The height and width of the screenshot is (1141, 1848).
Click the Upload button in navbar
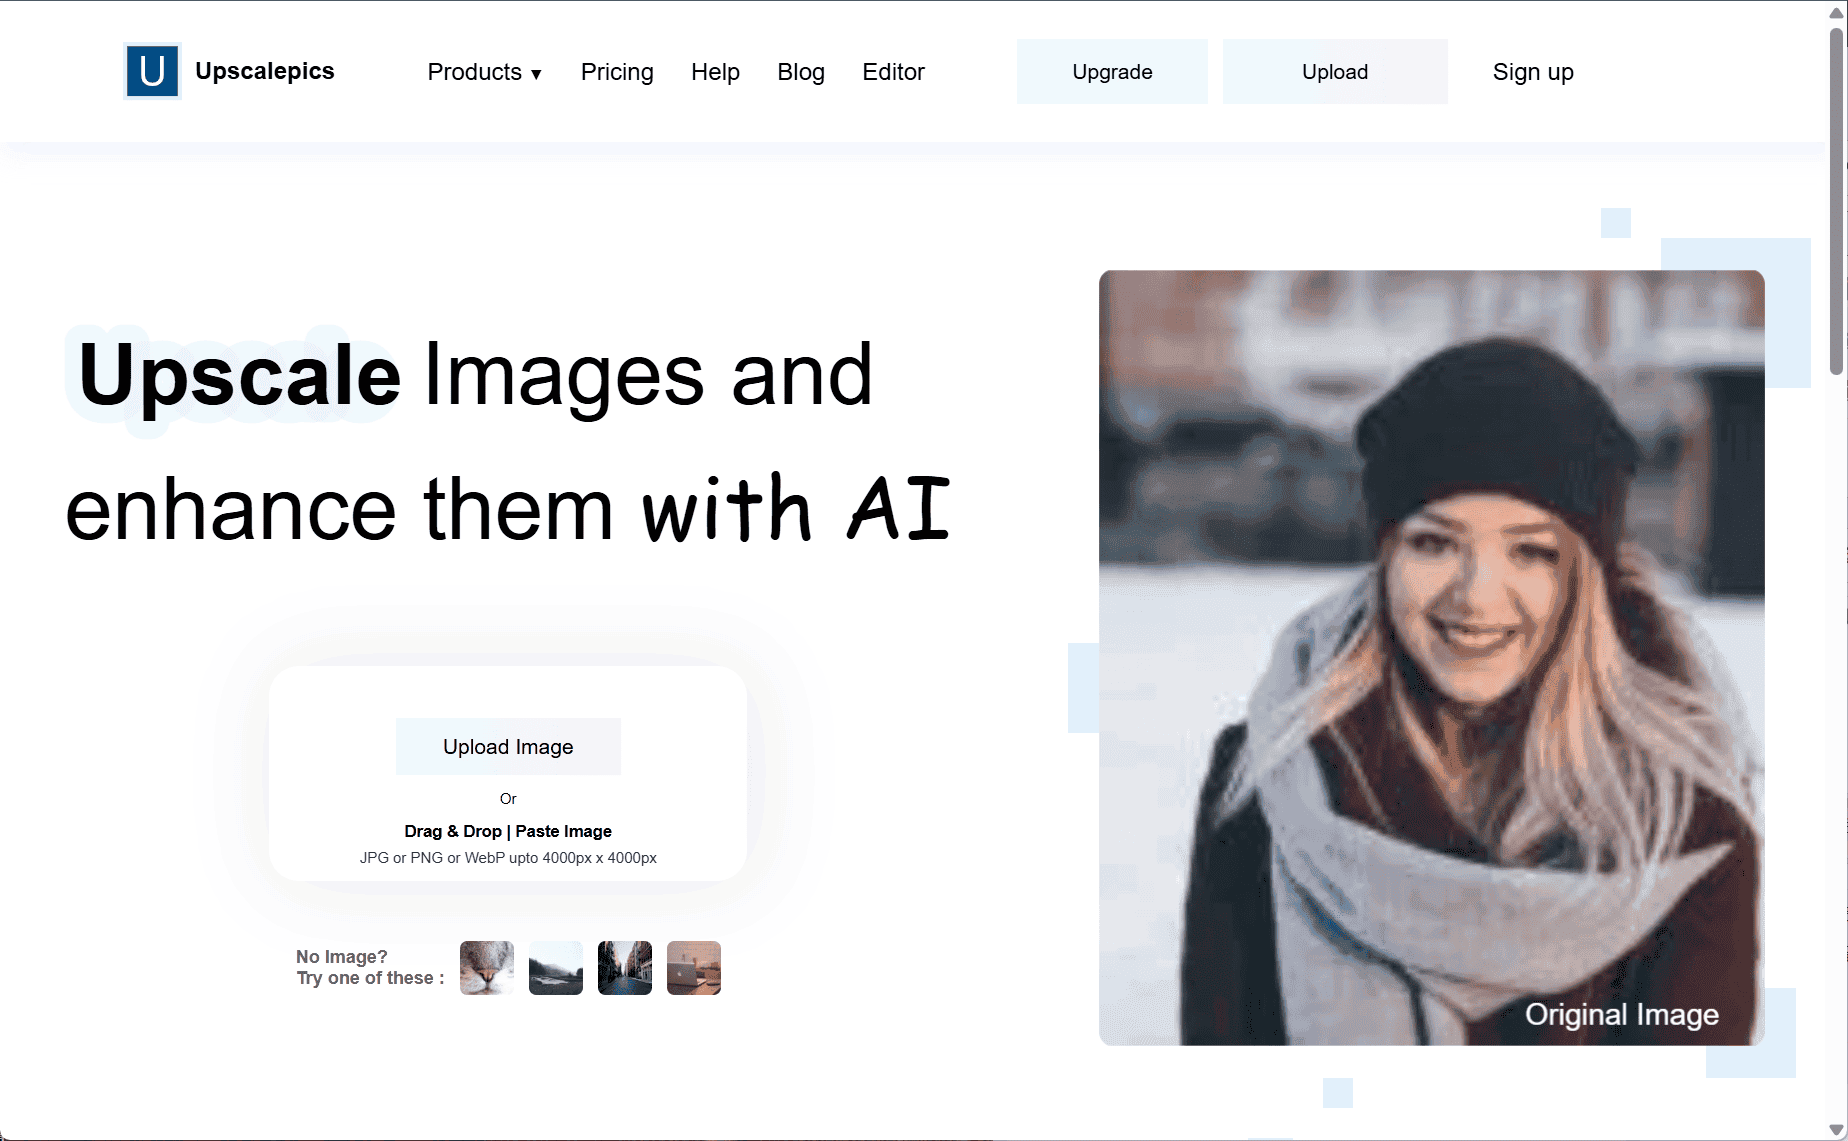pos(1334,71)
